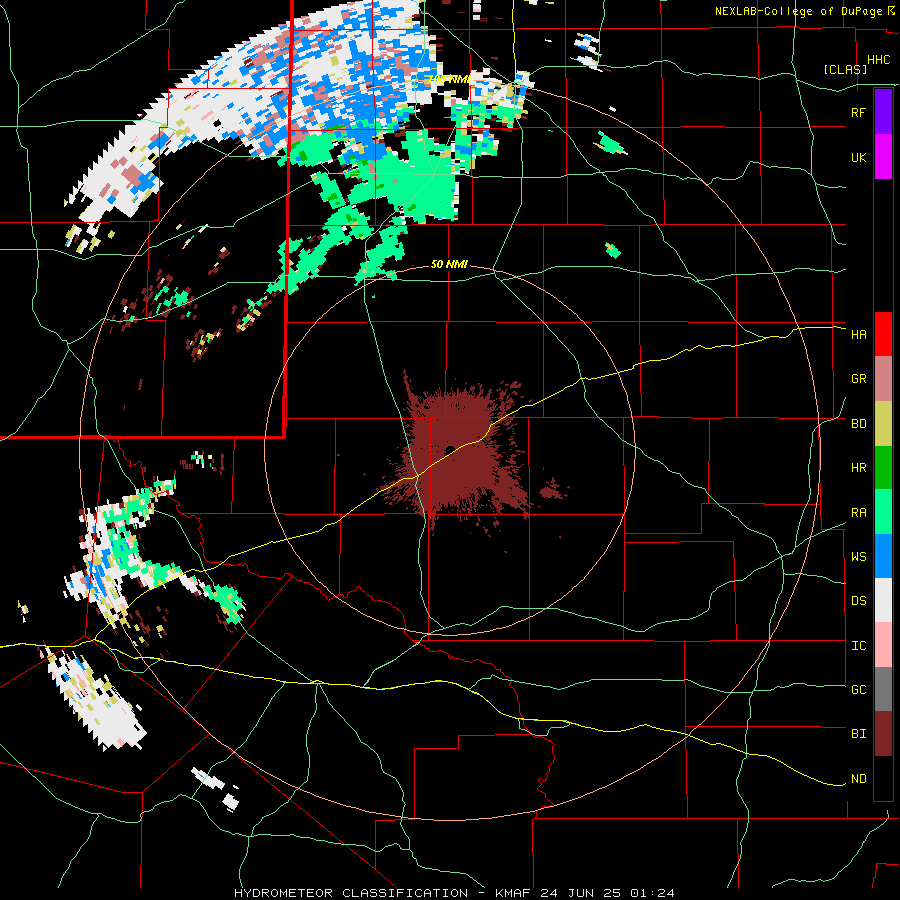
Task: Click the UK legend label
Action: pyautogui.click(x=858, y=157)
